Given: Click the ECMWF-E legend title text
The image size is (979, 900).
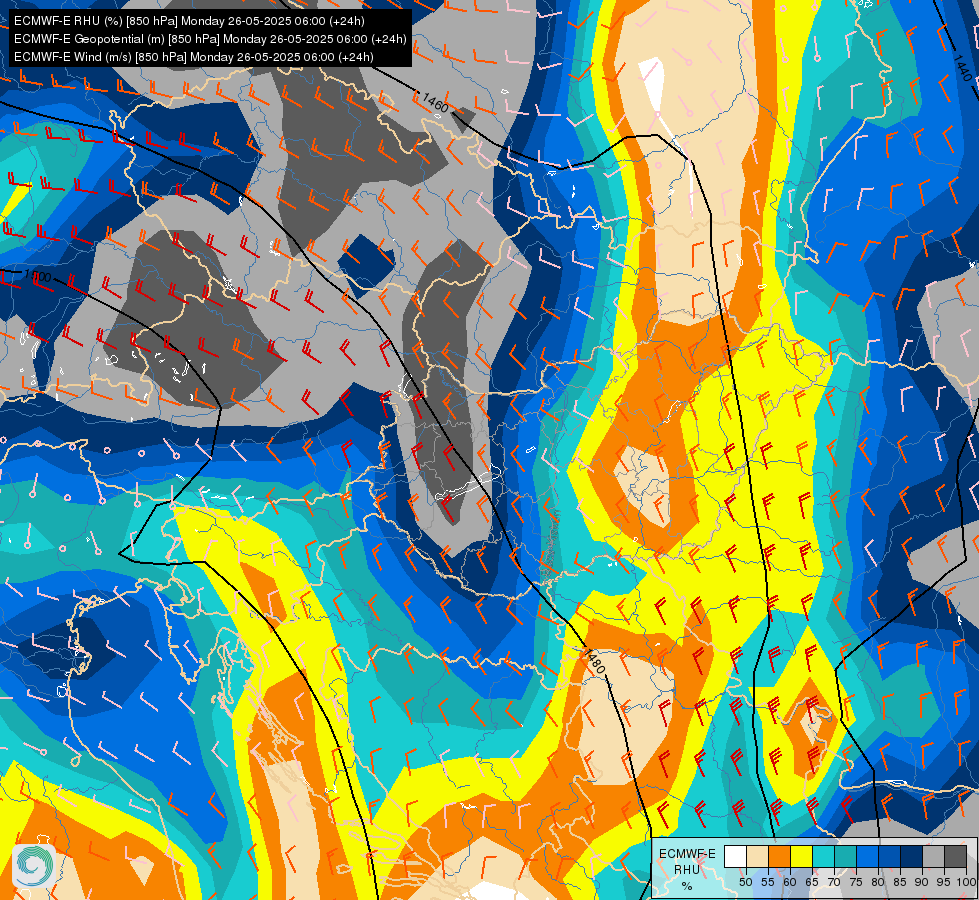Looking at the screenshot, I should (x=687, y=854).
